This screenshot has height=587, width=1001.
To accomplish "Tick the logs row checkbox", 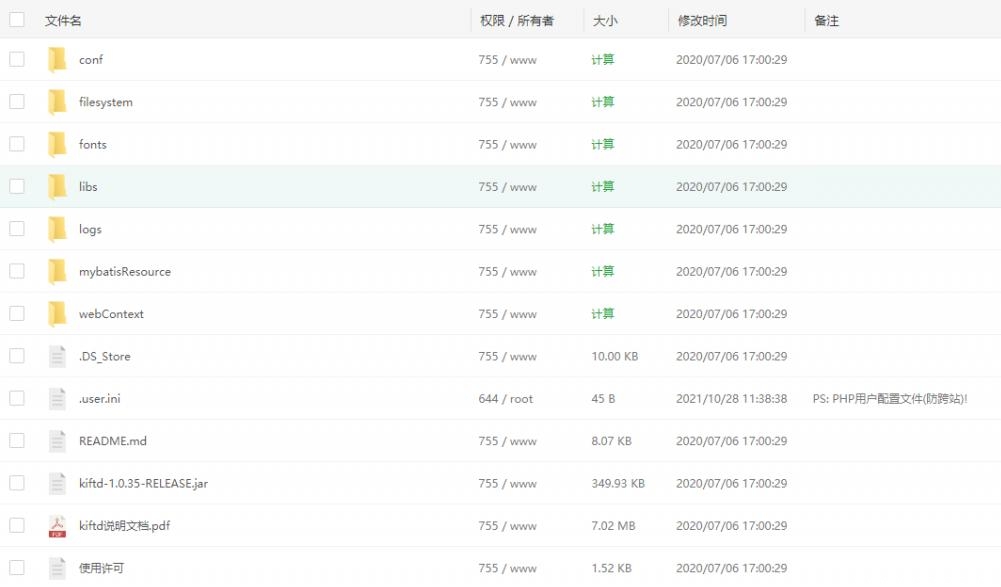I will point(17,229).
